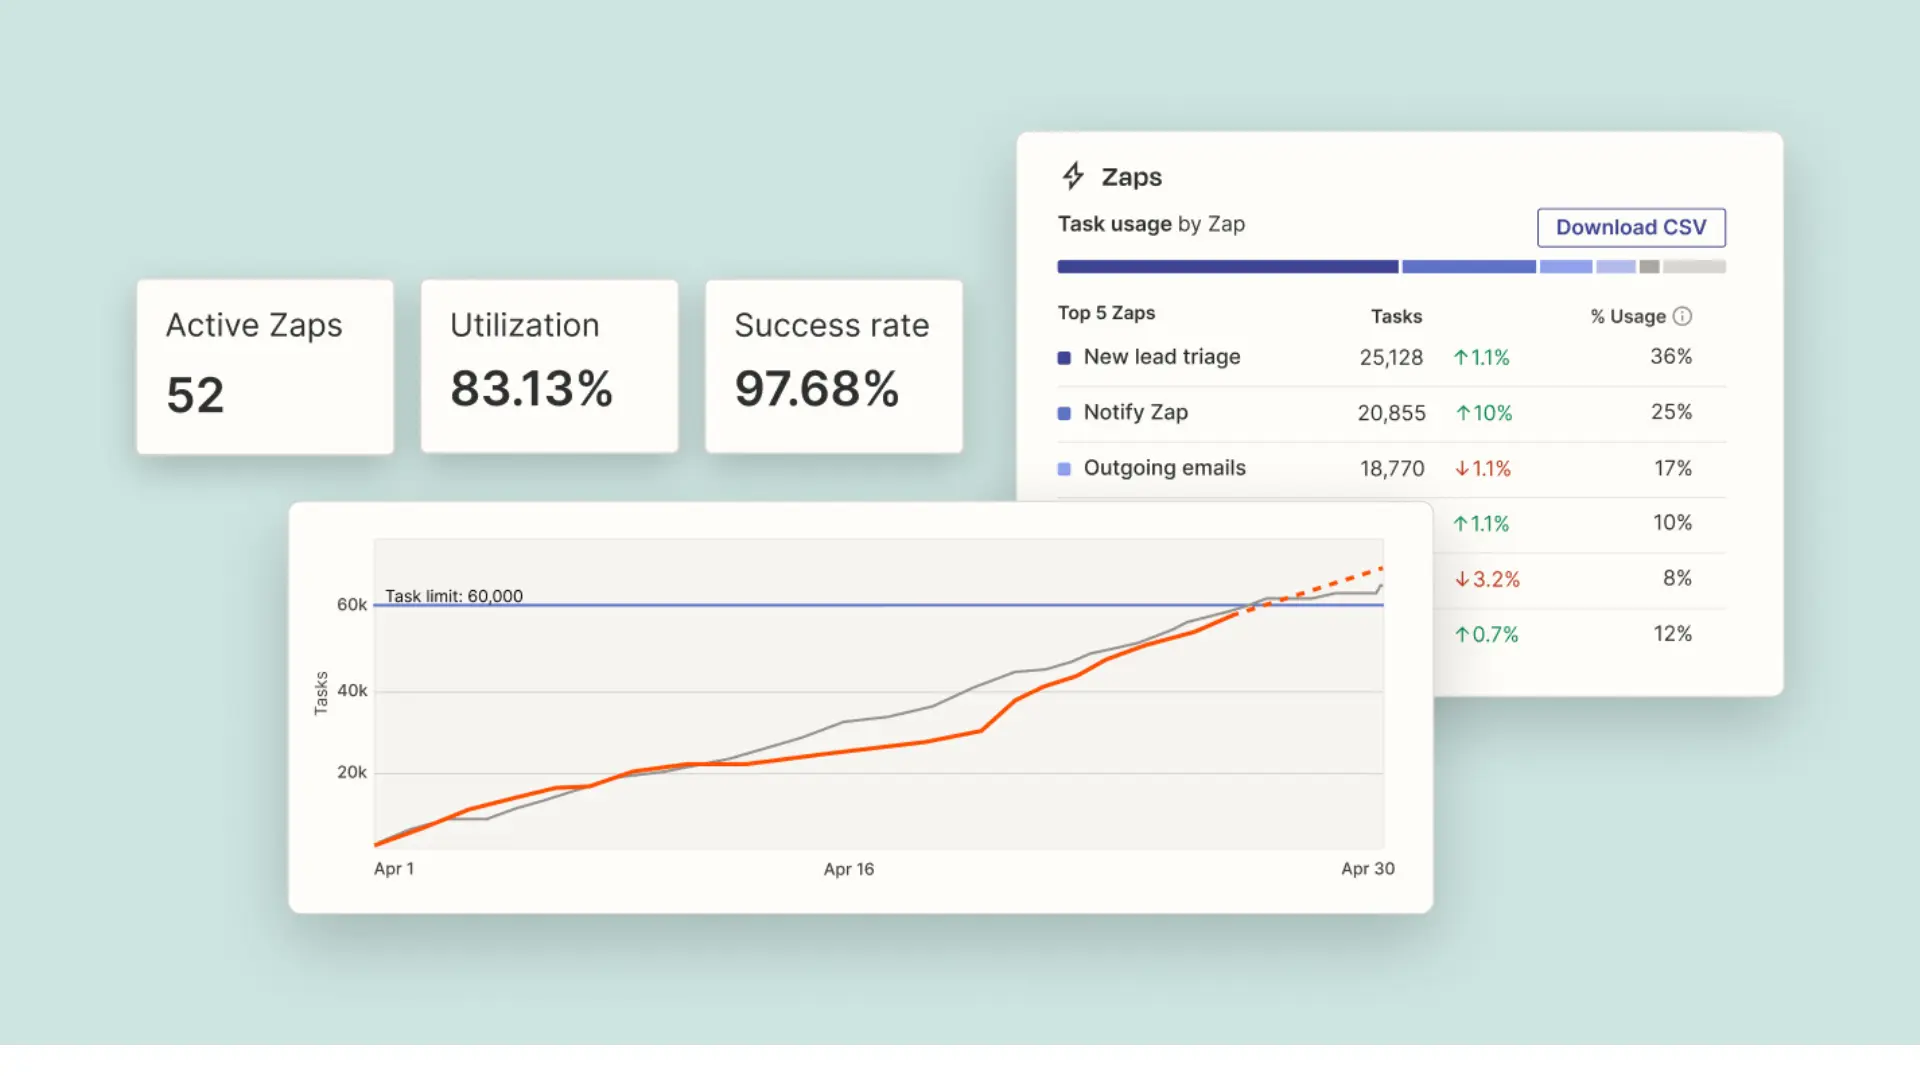The height and width of the screenshot is (1080, 1920).
Task: Open the Utilization 83.13% card
Action: coord(549,367)
